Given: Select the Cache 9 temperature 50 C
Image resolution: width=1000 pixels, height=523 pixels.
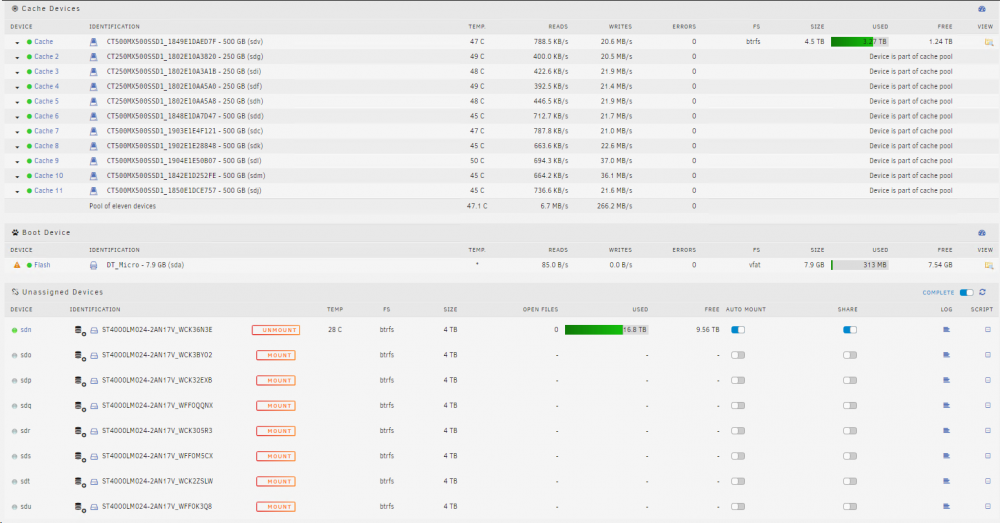Looking at the screenshot, I should [x=477, y=161].
